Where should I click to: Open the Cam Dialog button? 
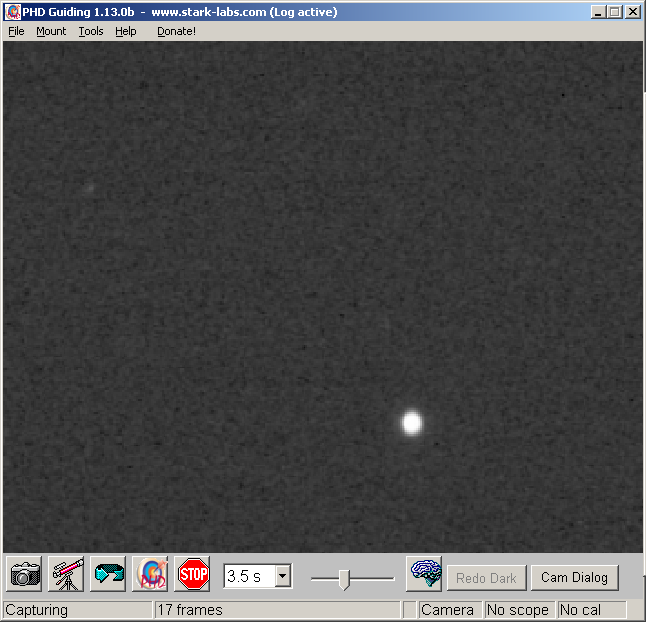point(575,578)
